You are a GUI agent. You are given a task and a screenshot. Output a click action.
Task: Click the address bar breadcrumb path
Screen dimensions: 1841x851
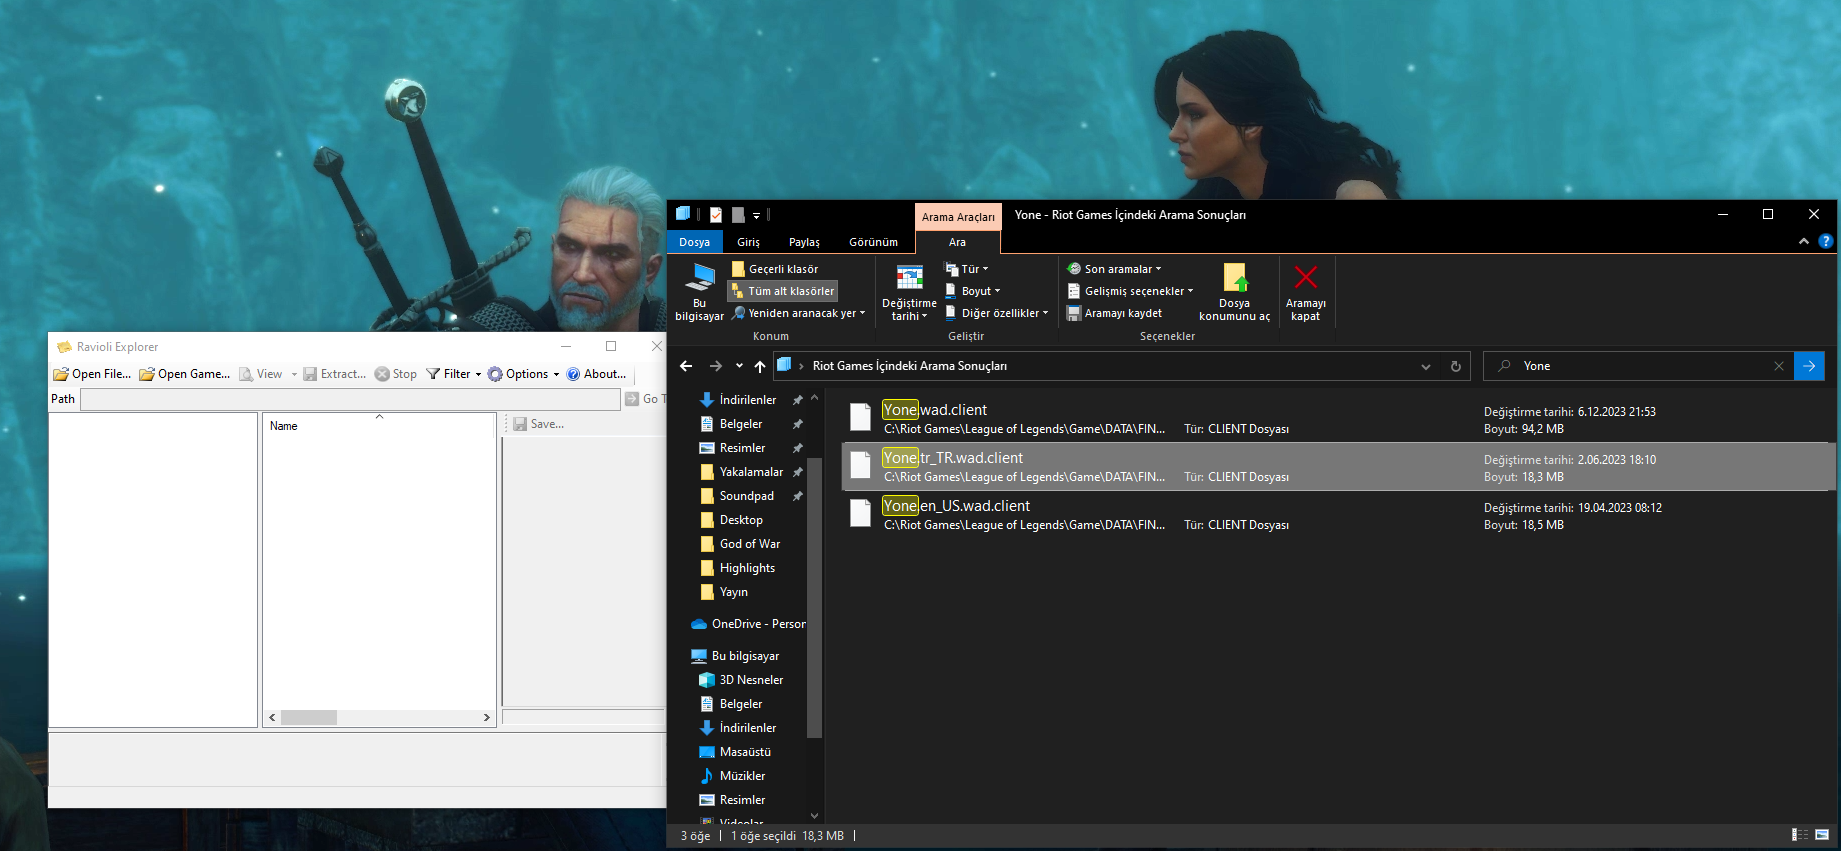point(909,366)
